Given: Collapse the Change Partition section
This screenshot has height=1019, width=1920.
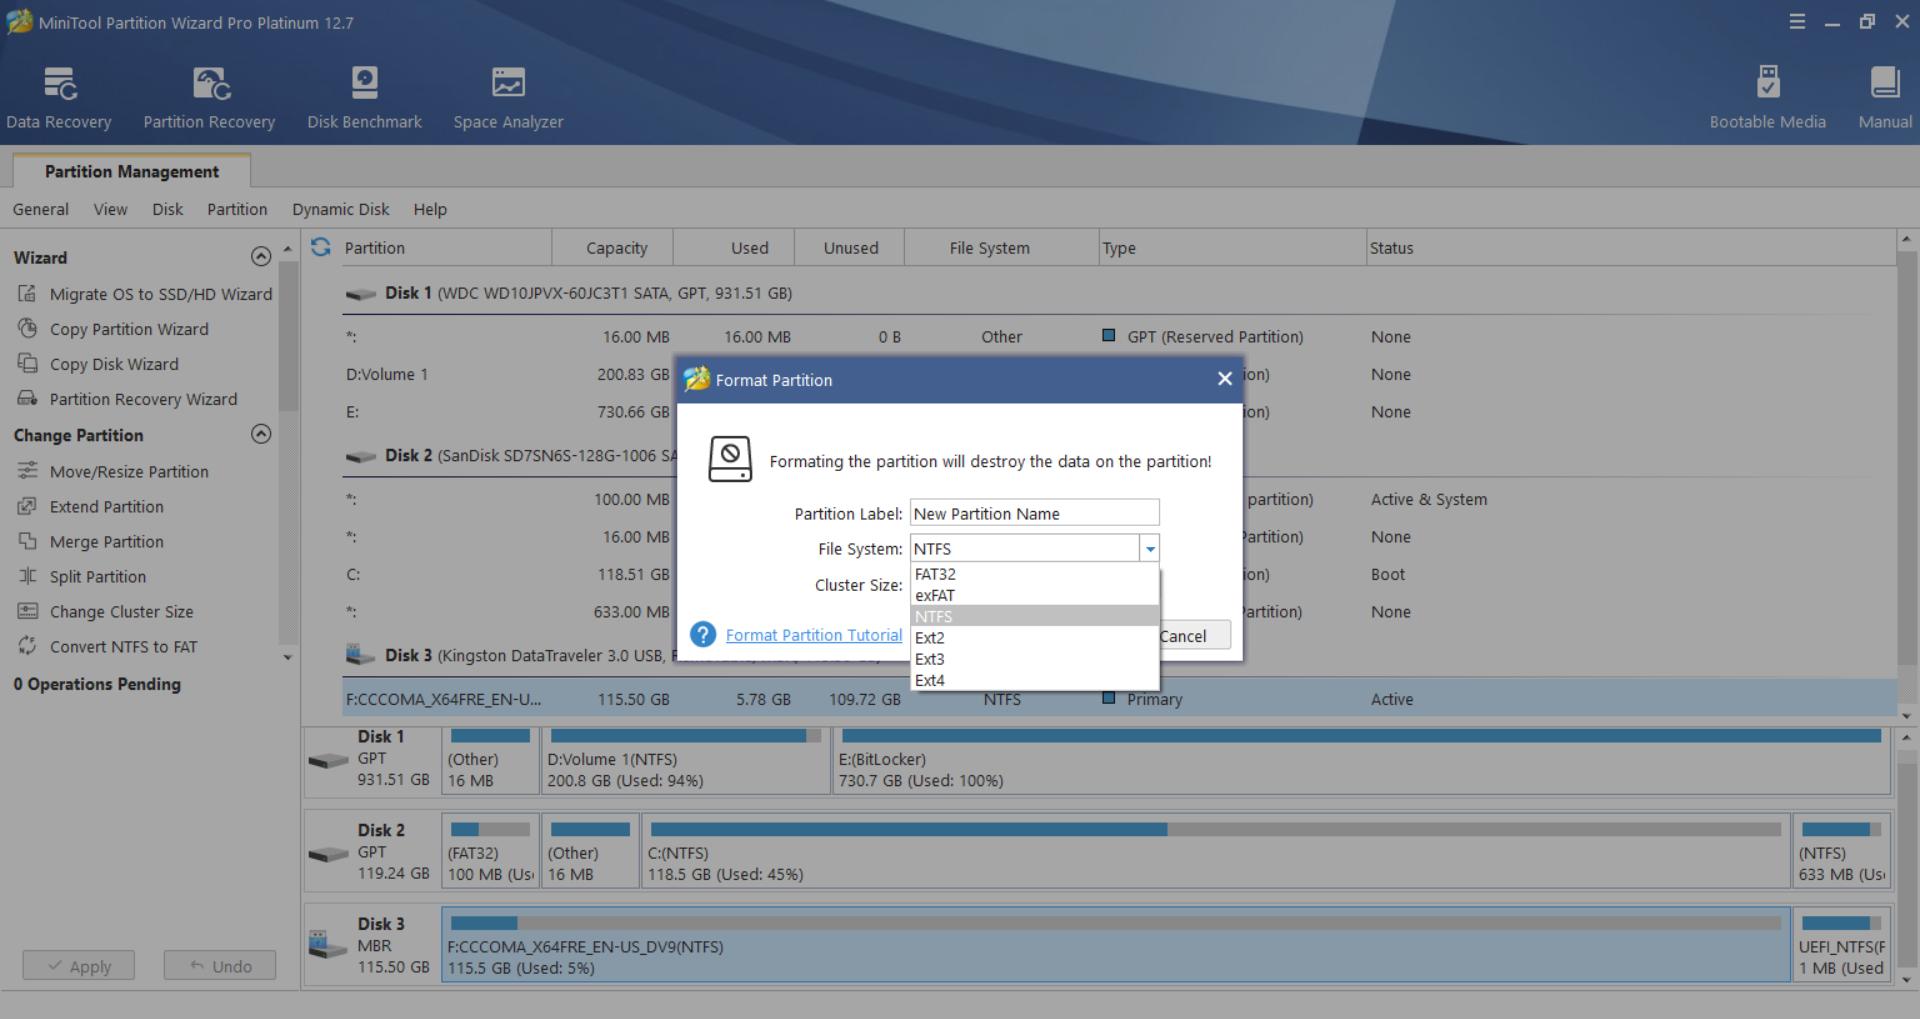Looking at the screenshot, I should [x=261, y=434].
